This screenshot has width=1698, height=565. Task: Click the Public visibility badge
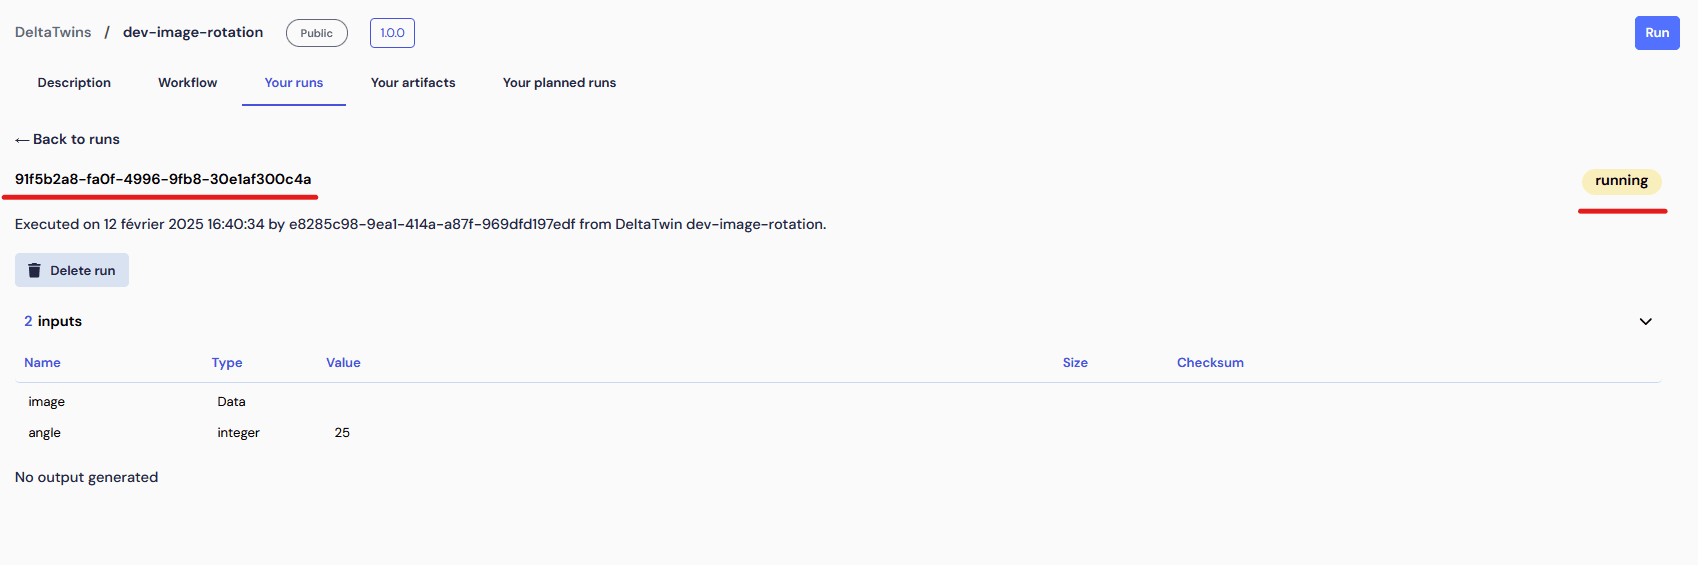point(316,33)
